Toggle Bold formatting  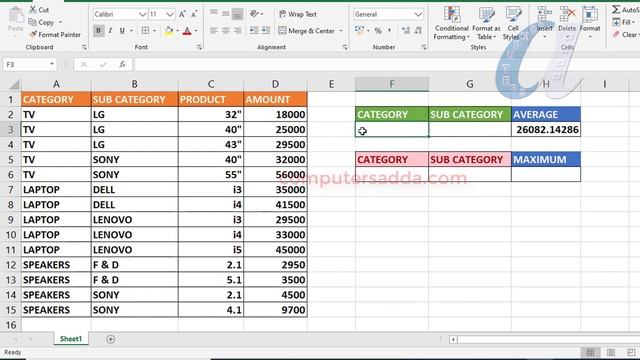pos(98,31)
